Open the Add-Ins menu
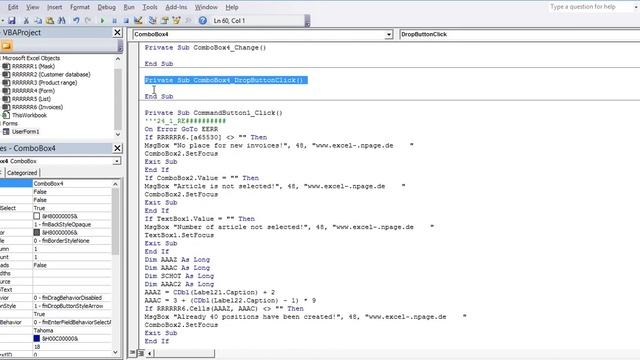 (176, 7)
